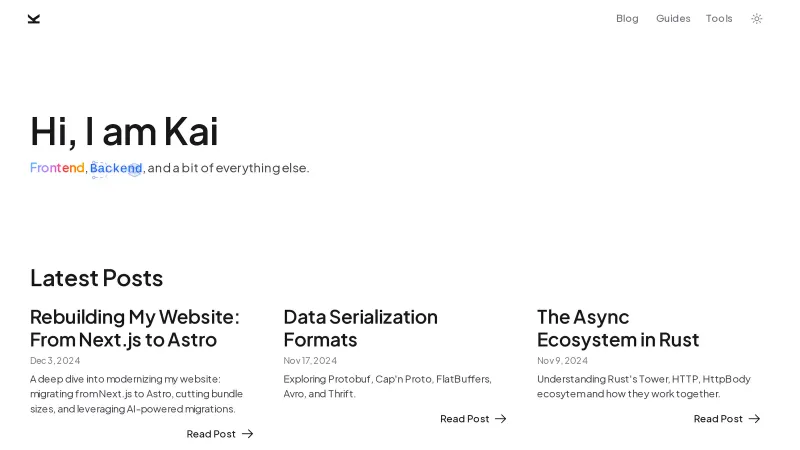Click the Hi, I am Kai heading
This screenshot has height=450, width=800.
pyautogui.click(x=124, y=132)
